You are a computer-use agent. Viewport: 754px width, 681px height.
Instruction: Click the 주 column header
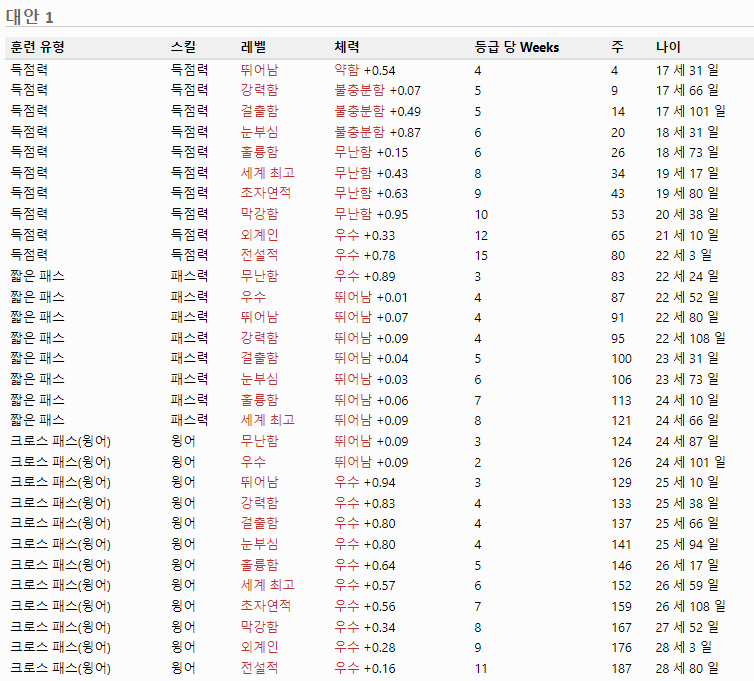coord(617,47)
